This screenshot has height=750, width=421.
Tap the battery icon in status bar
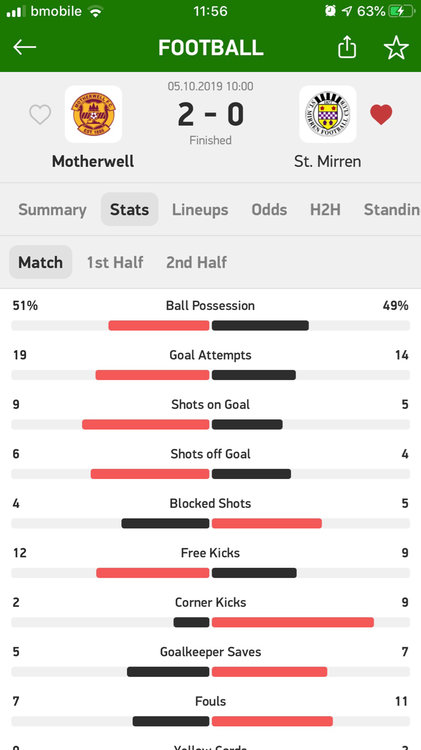pos(401,11)
